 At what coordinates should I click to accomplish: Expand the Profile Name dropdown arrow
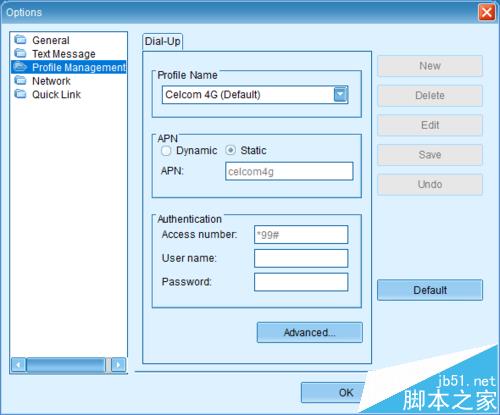tap(340, 95)
